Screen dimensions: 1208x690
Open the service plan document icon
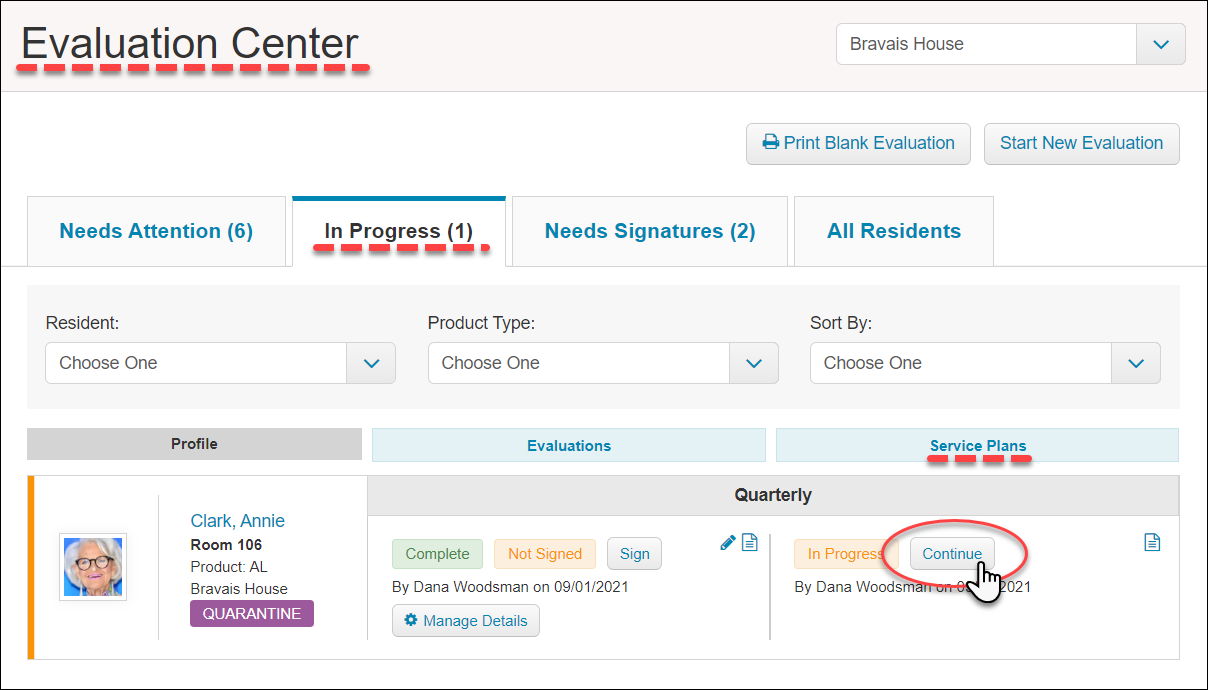tap(1152, 542)
